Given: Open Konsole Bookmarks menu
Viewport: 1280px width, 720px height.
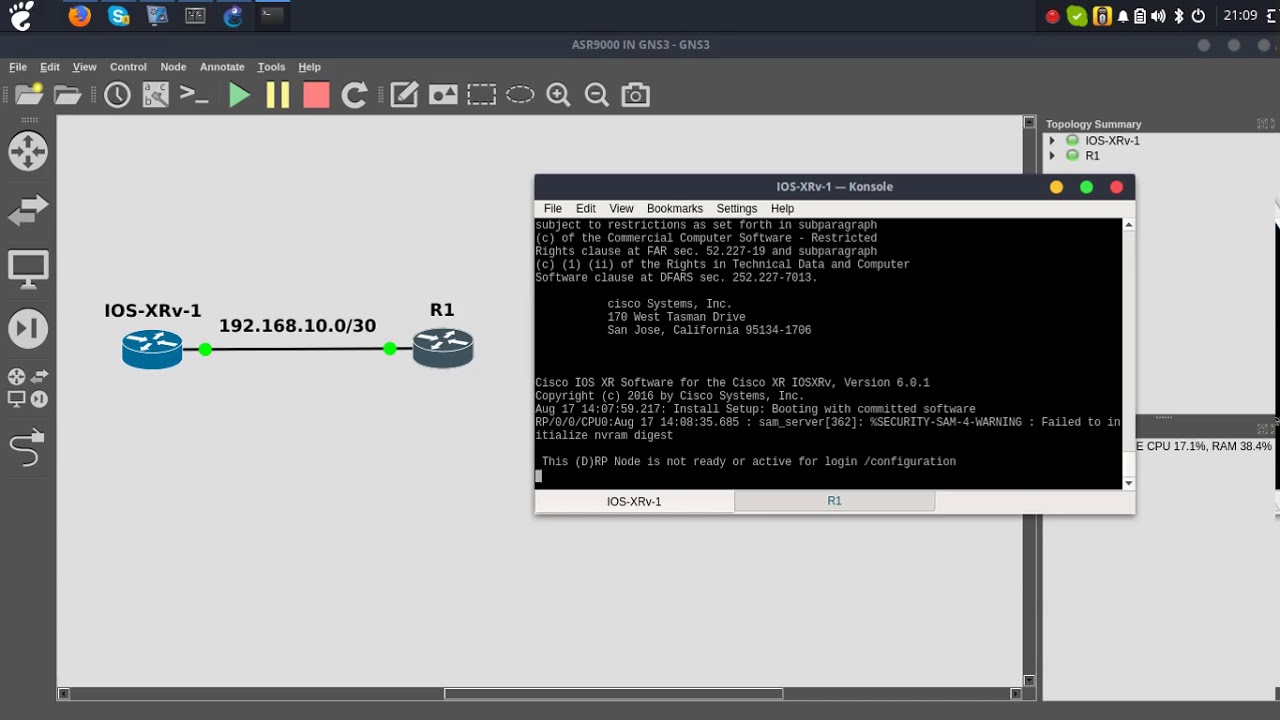Looking at the screenshot, I should click(675, 208).
